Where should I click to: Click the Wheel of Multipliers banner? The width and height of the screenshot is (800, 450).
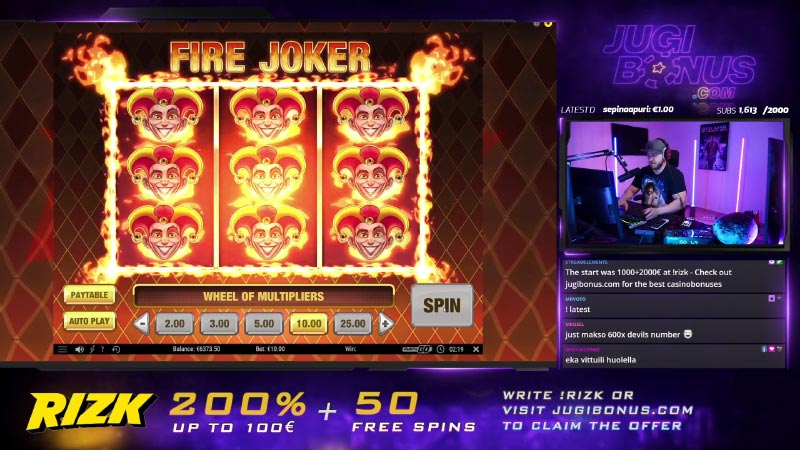pyautogui.click(x=263, y=296)
